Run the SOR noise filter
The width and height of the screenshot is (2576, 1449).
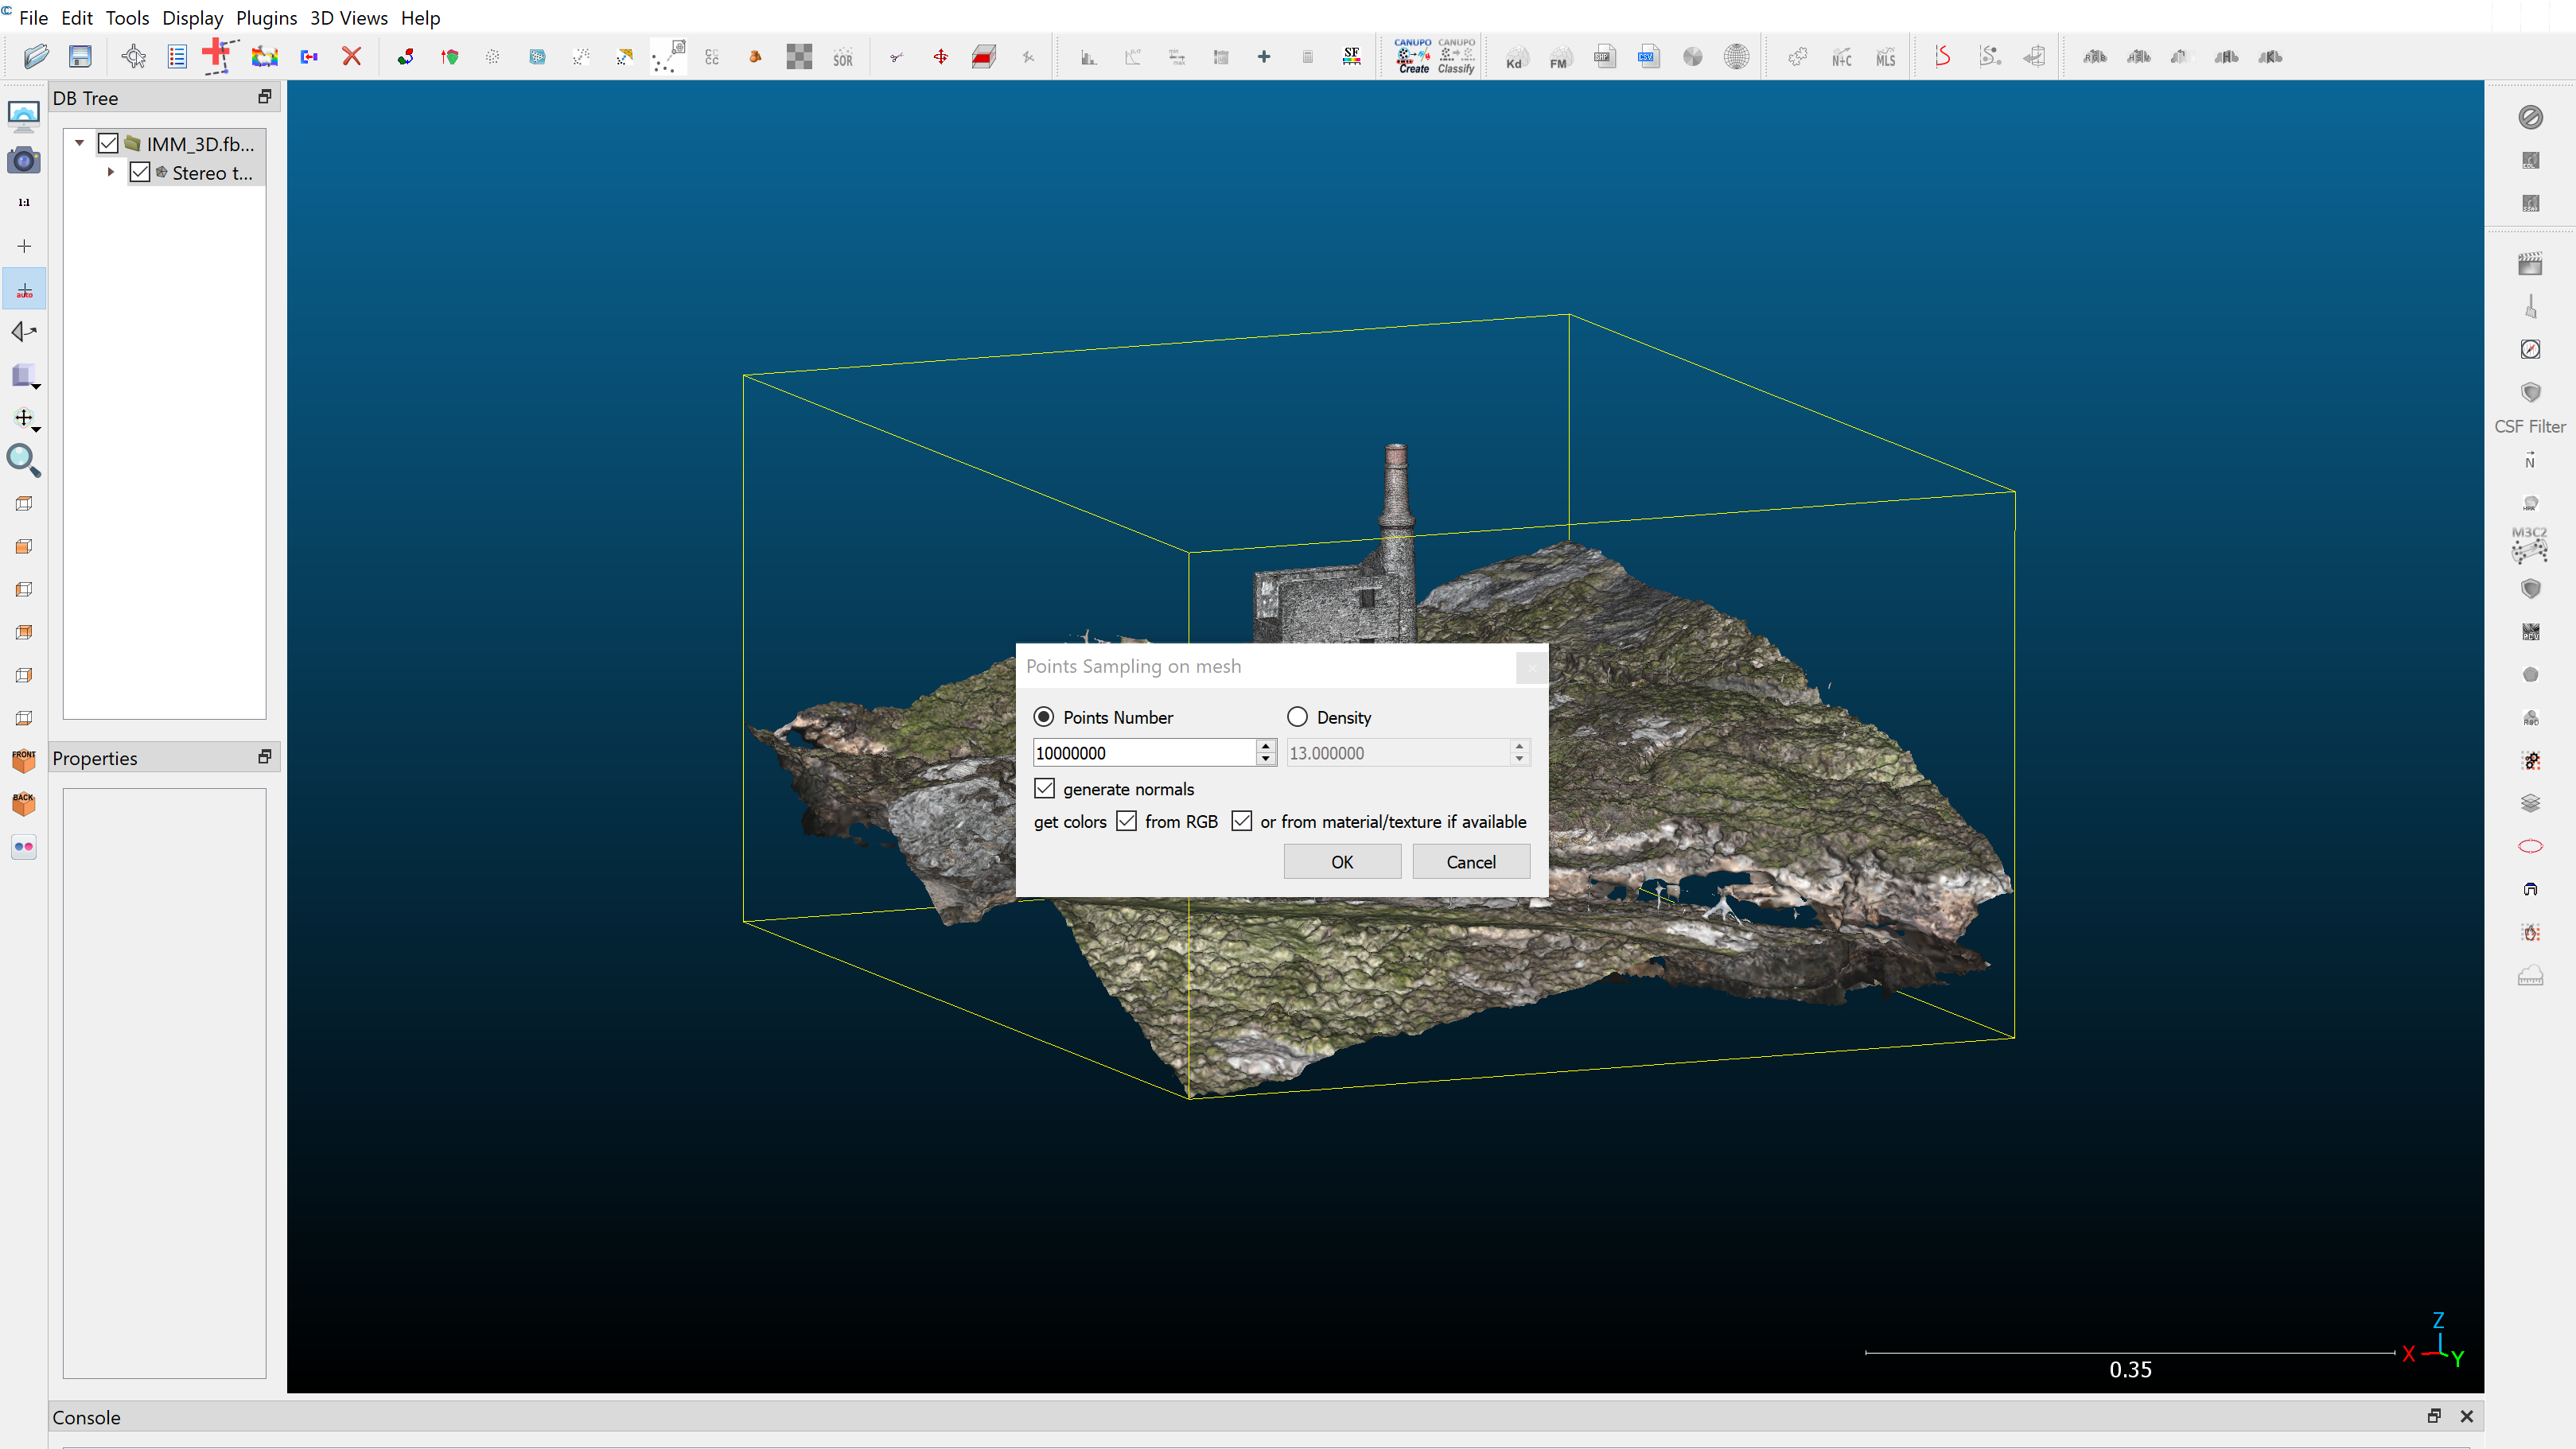pos(843,57)
